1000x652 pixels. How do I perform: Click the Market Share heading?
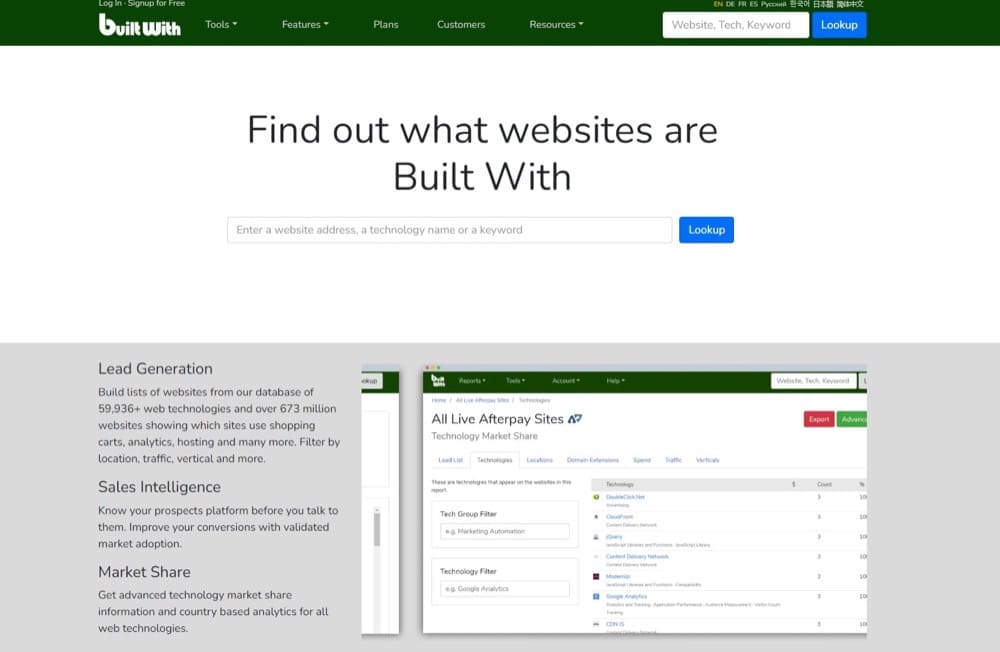tap(144, 572)
